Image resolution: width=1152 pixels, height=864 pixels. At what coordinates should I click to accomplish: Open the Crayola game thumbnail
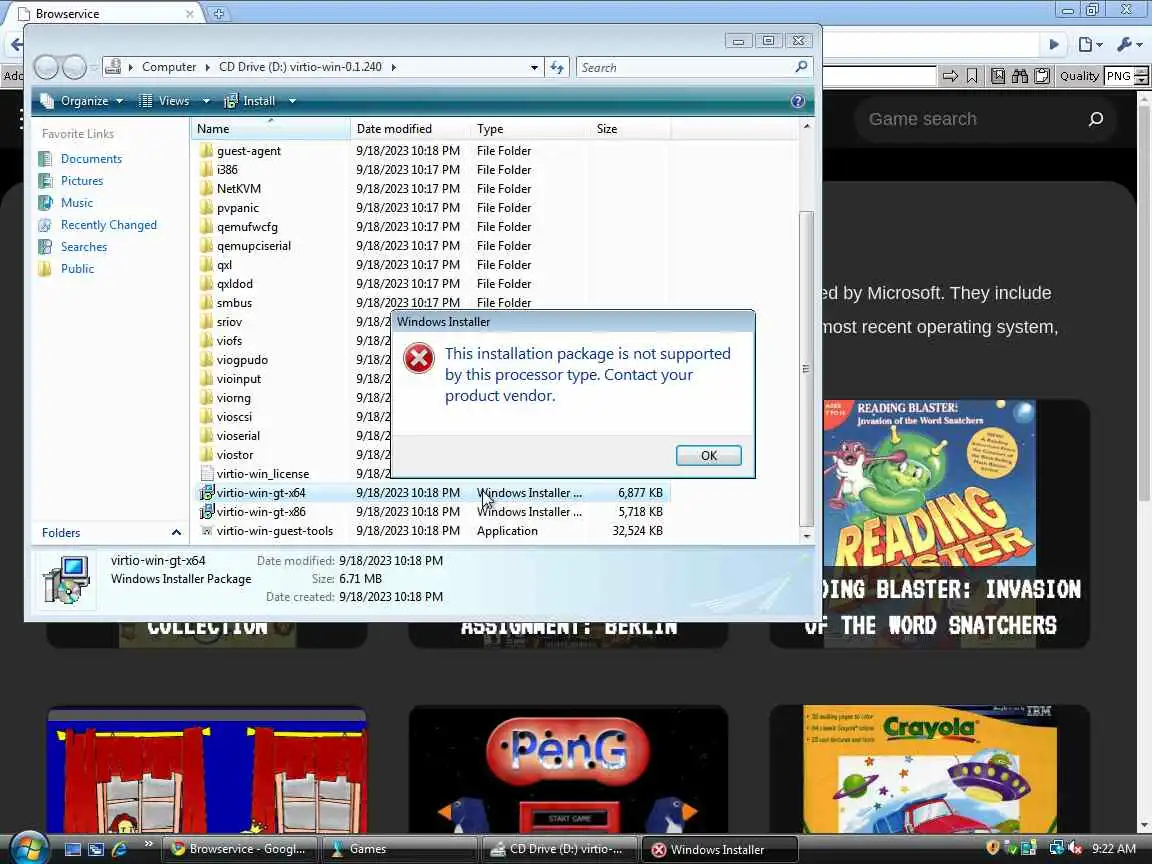tap(929, 769)
